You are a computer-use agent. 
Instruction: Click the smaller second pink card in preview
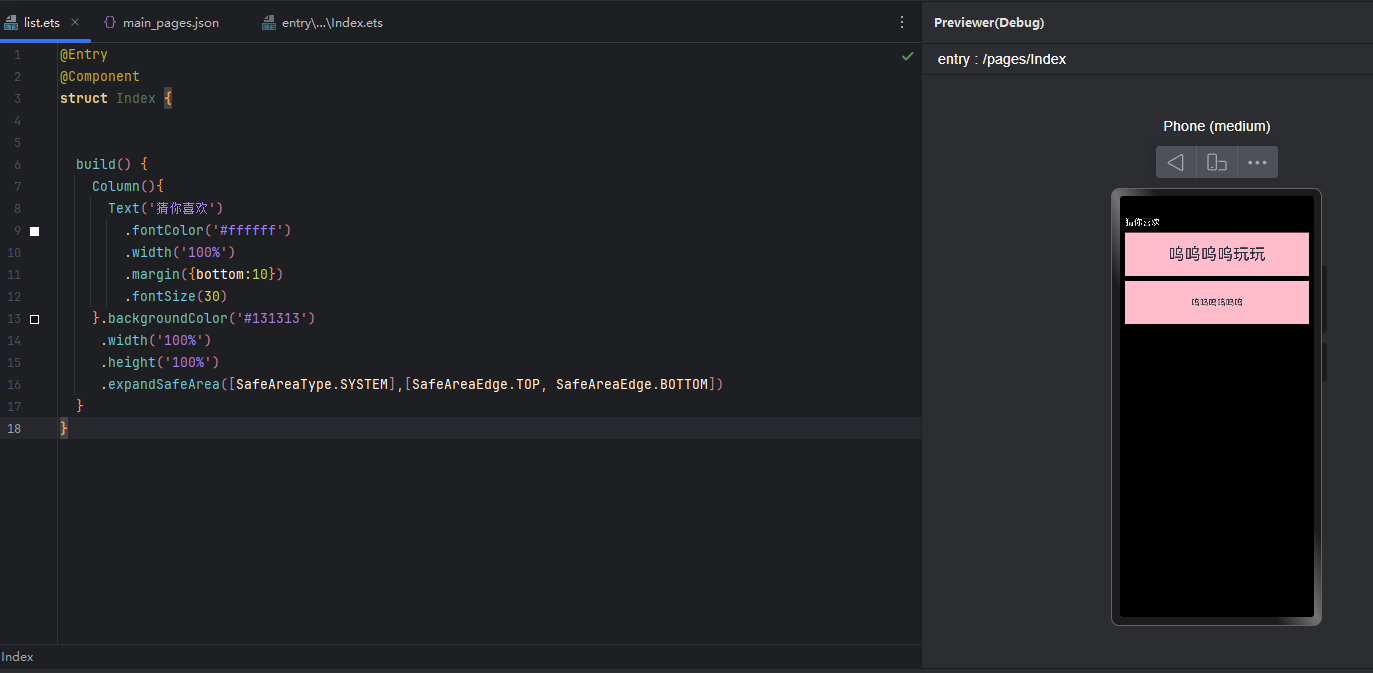(1216, 302)
